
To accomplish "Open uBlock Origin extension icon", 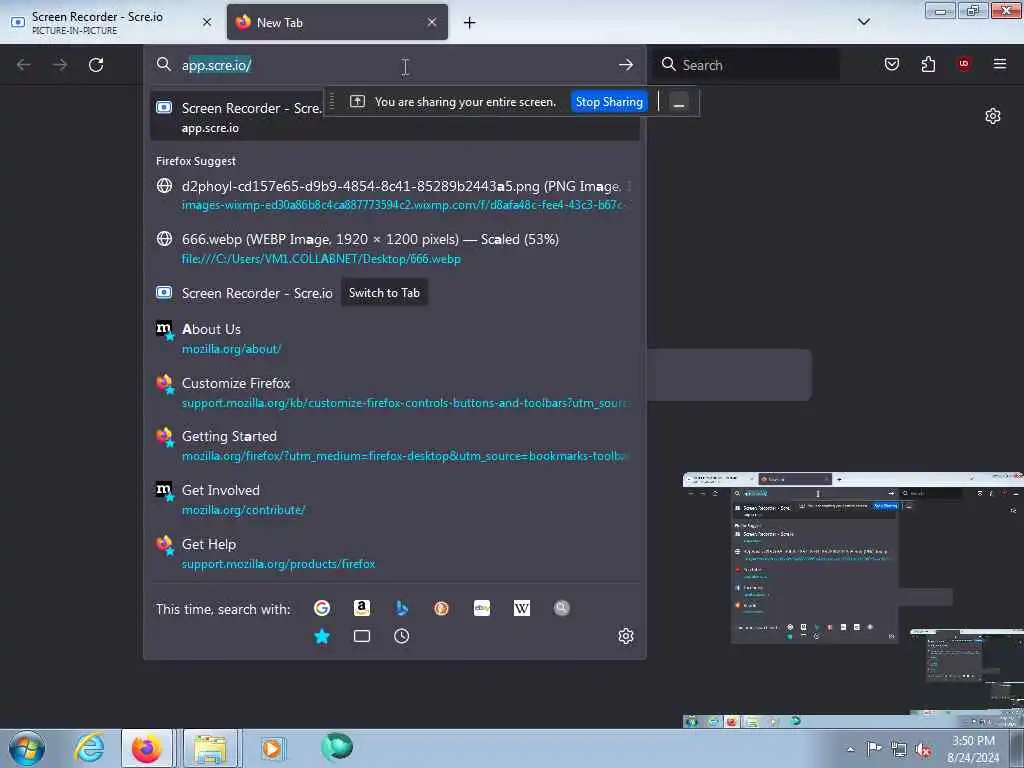I will [964, 64].
